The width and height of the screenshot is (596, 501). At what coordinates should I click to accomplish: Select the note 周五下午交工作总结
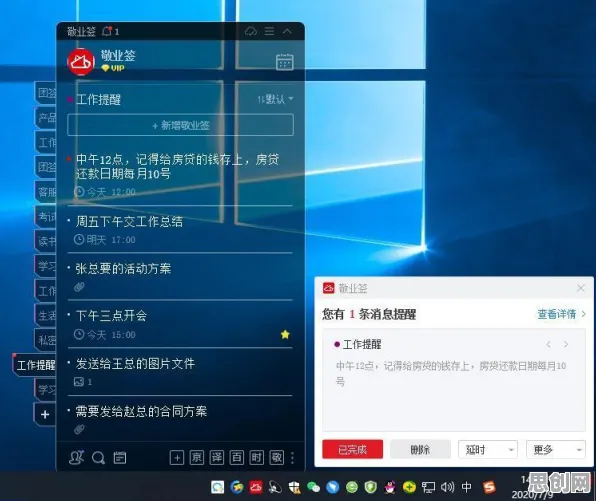129,222
